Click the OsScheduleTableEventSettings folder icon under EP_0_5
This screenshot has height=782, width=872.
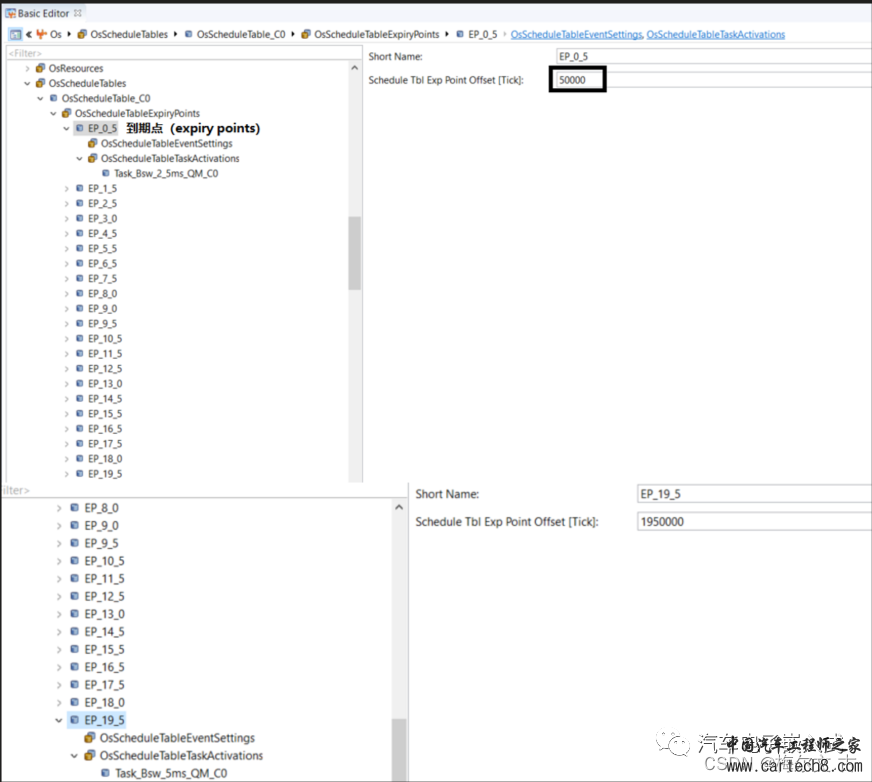pos(93,143)
